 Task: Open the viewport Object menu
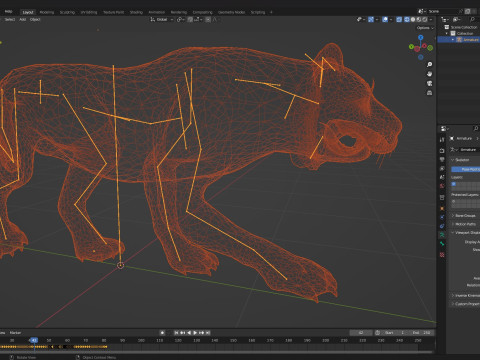[35, 19]
